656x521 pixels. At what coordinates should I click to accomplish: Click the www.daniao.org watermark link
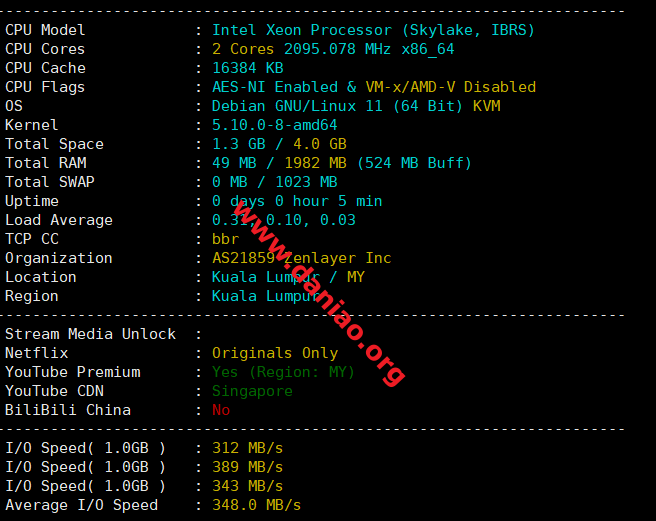[x=318, y=293]
